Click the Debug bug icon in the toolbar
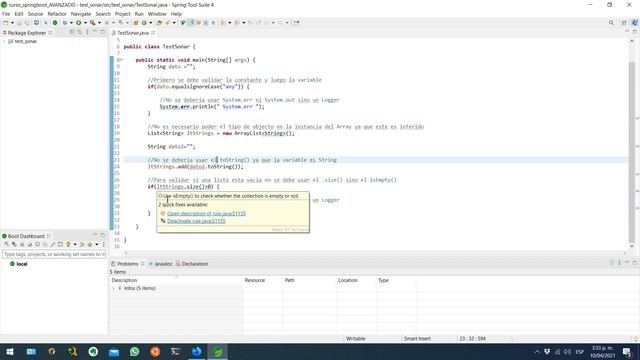 coord(65,23)
